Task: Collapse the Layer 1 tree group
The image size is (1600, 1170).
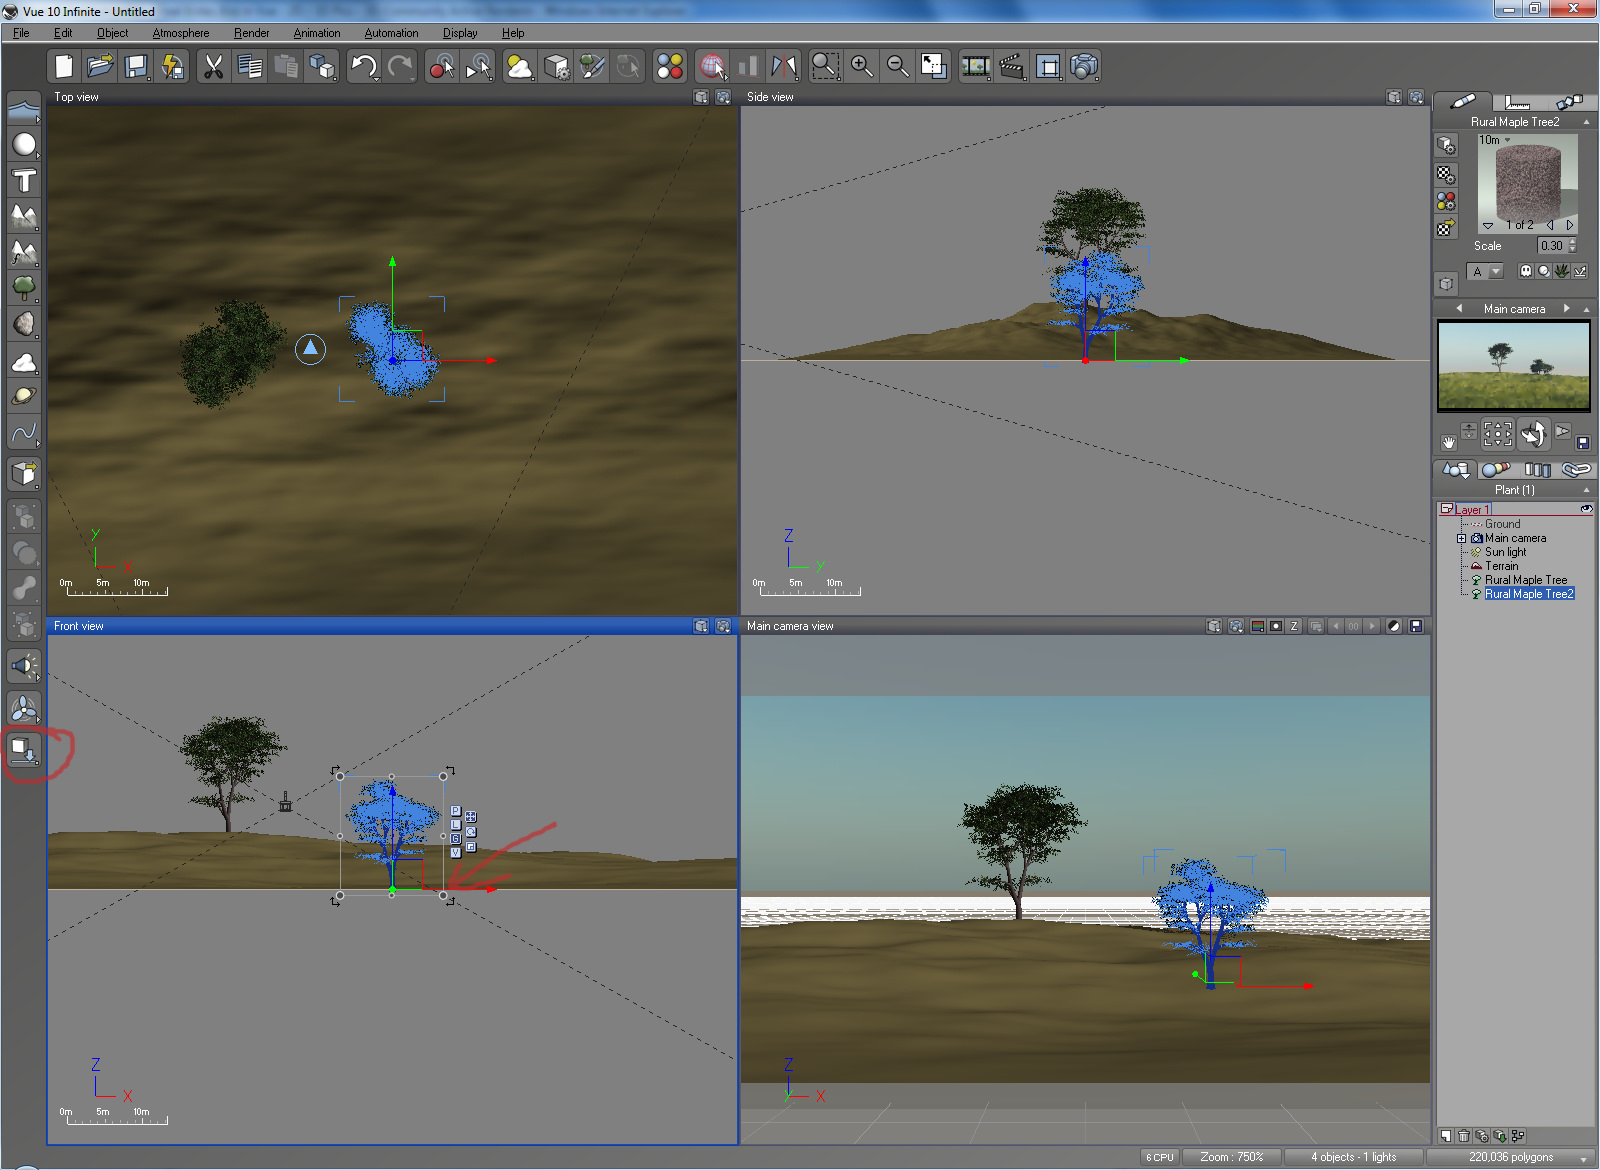Action: pyautogui.click(x=1446, y=509)
